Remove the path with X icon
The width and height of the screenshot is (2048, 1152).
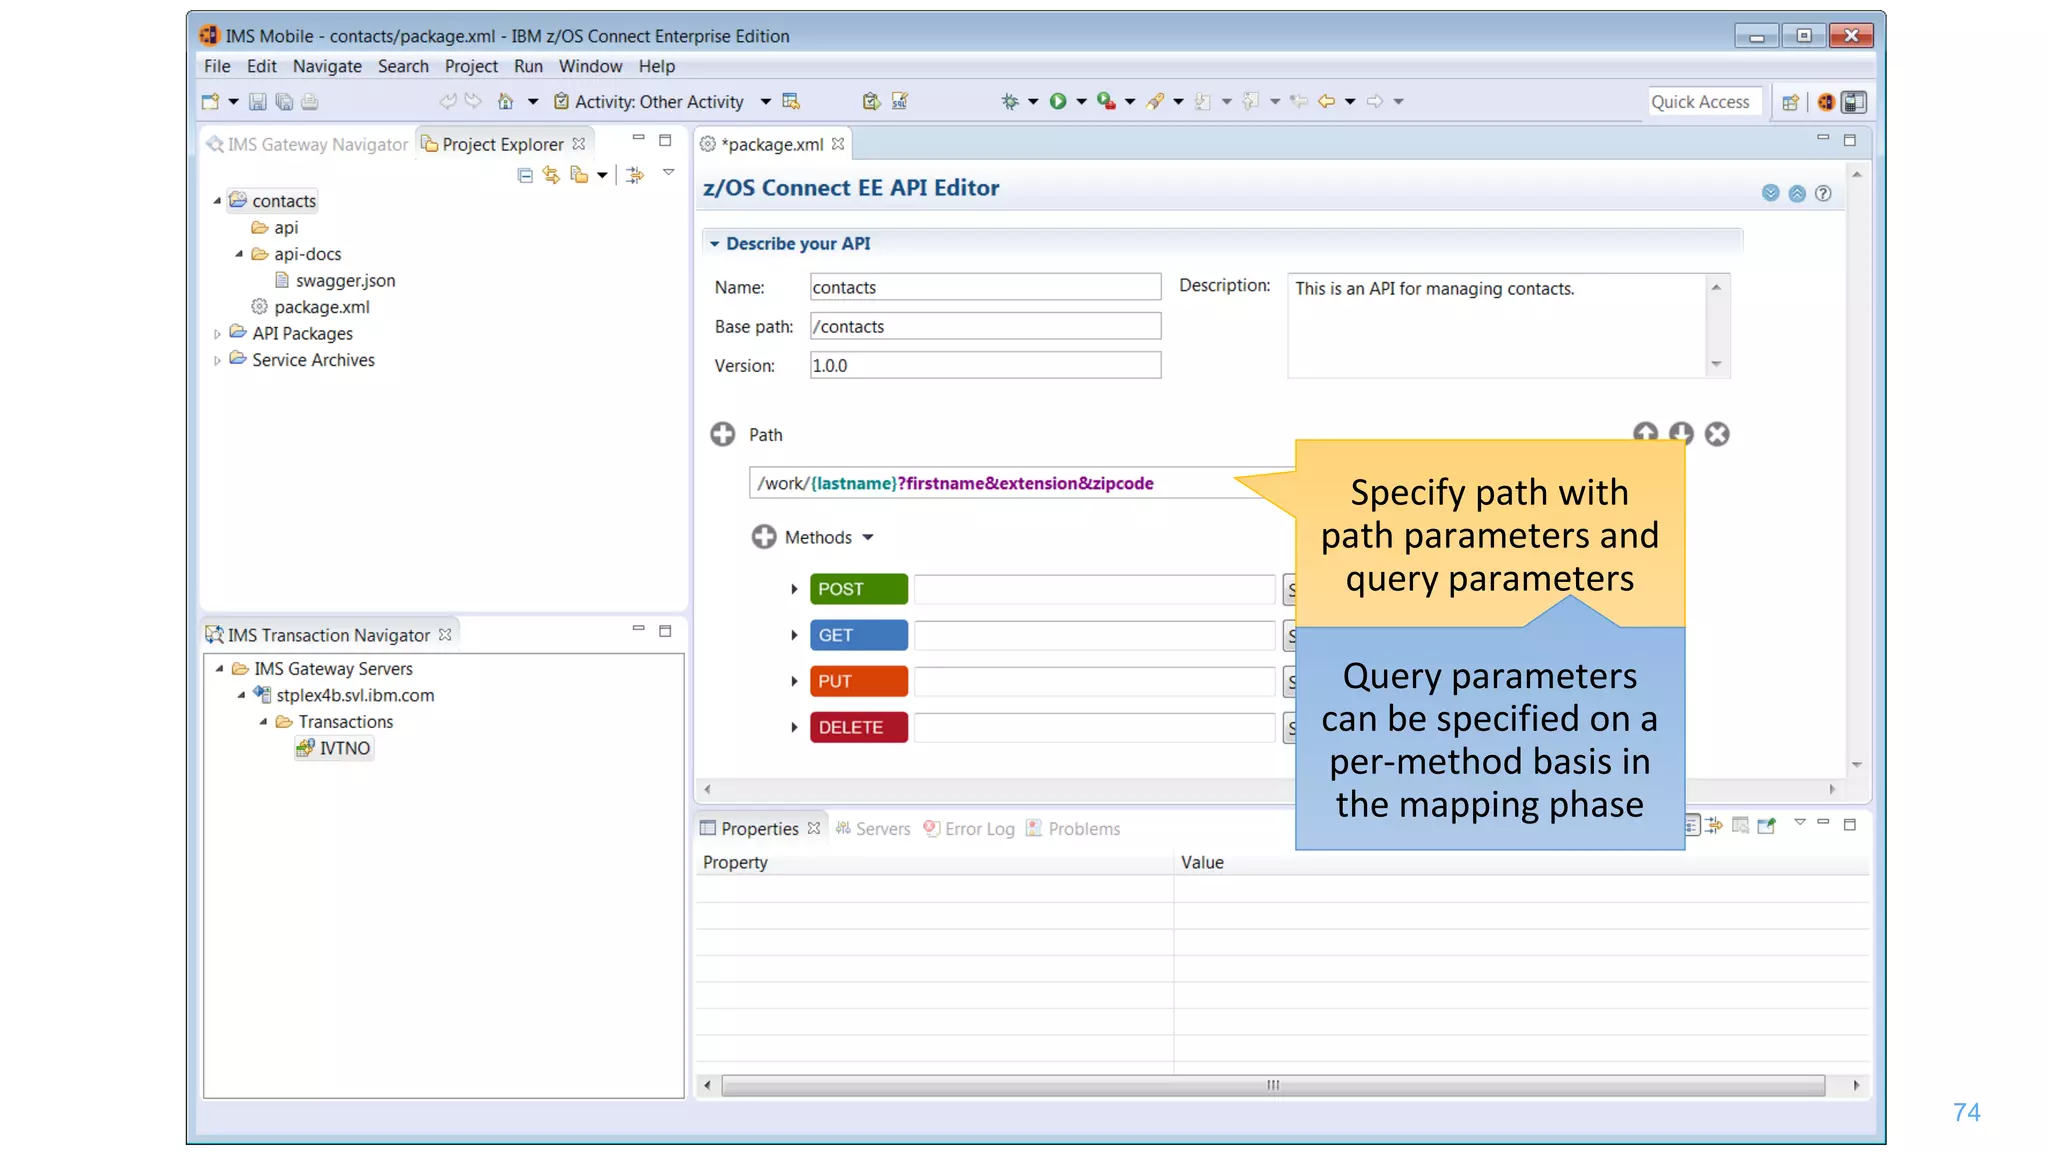click(1717, 433)
